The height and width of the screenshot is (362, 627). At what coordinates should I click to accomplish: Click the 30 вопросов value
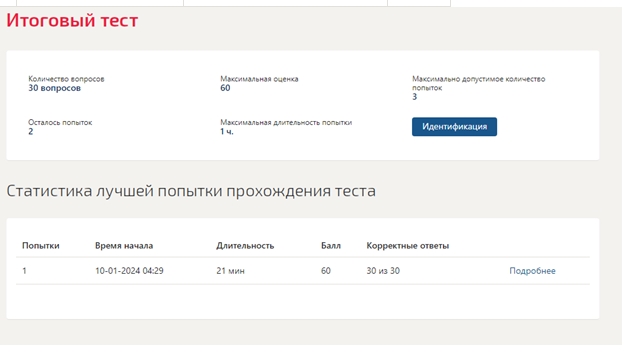click(54, 88)
